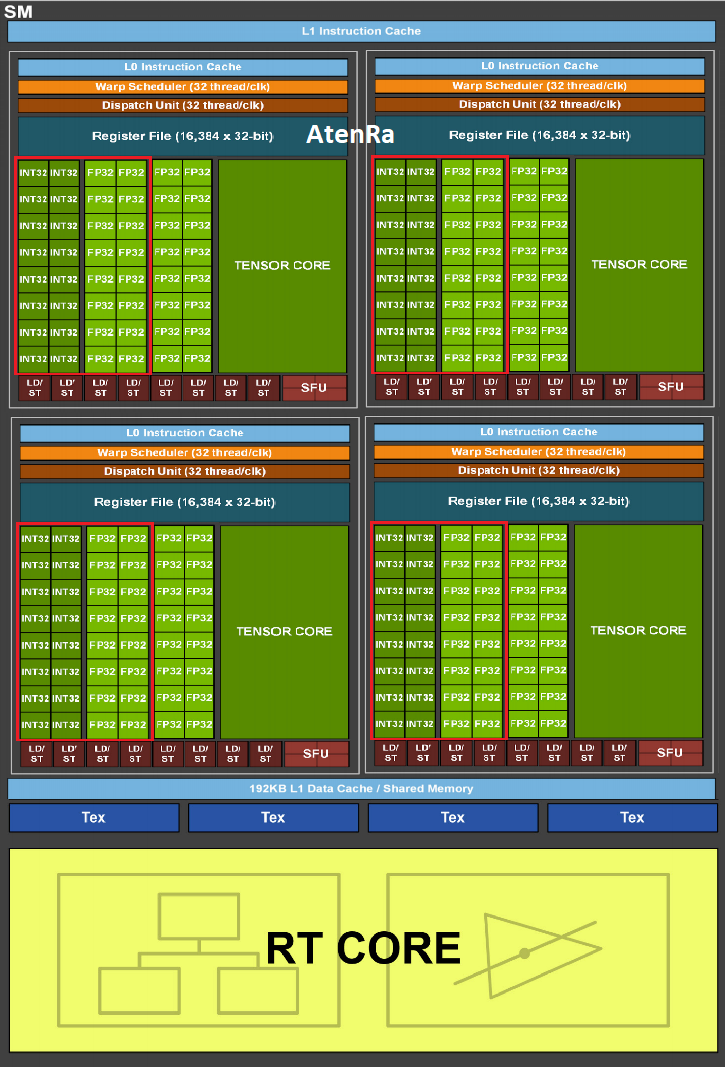Select the top-right Warp Scheduler bar
725x1067 pixels.
540,86
